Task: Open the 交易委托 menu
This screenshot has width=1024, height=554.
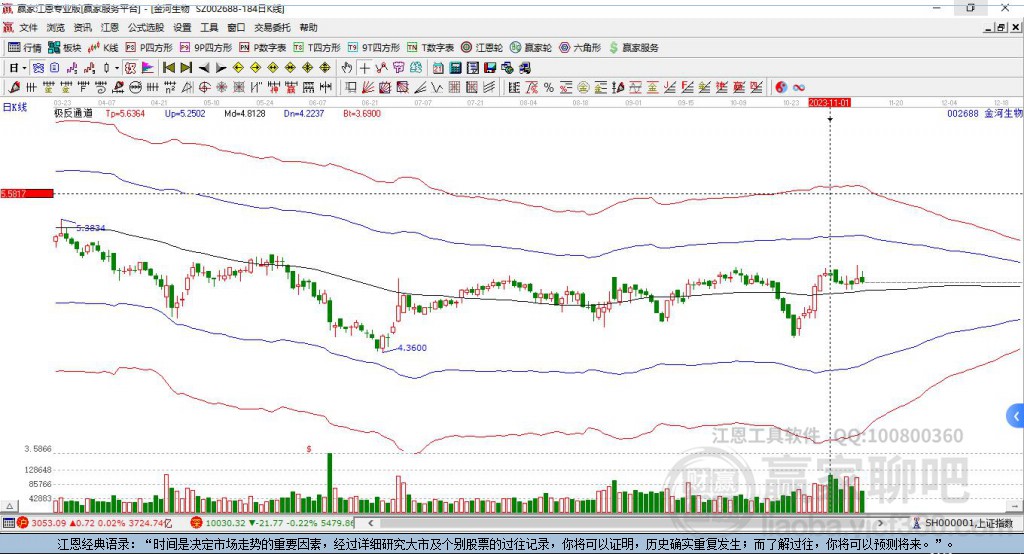Action: tap(272, 27)
